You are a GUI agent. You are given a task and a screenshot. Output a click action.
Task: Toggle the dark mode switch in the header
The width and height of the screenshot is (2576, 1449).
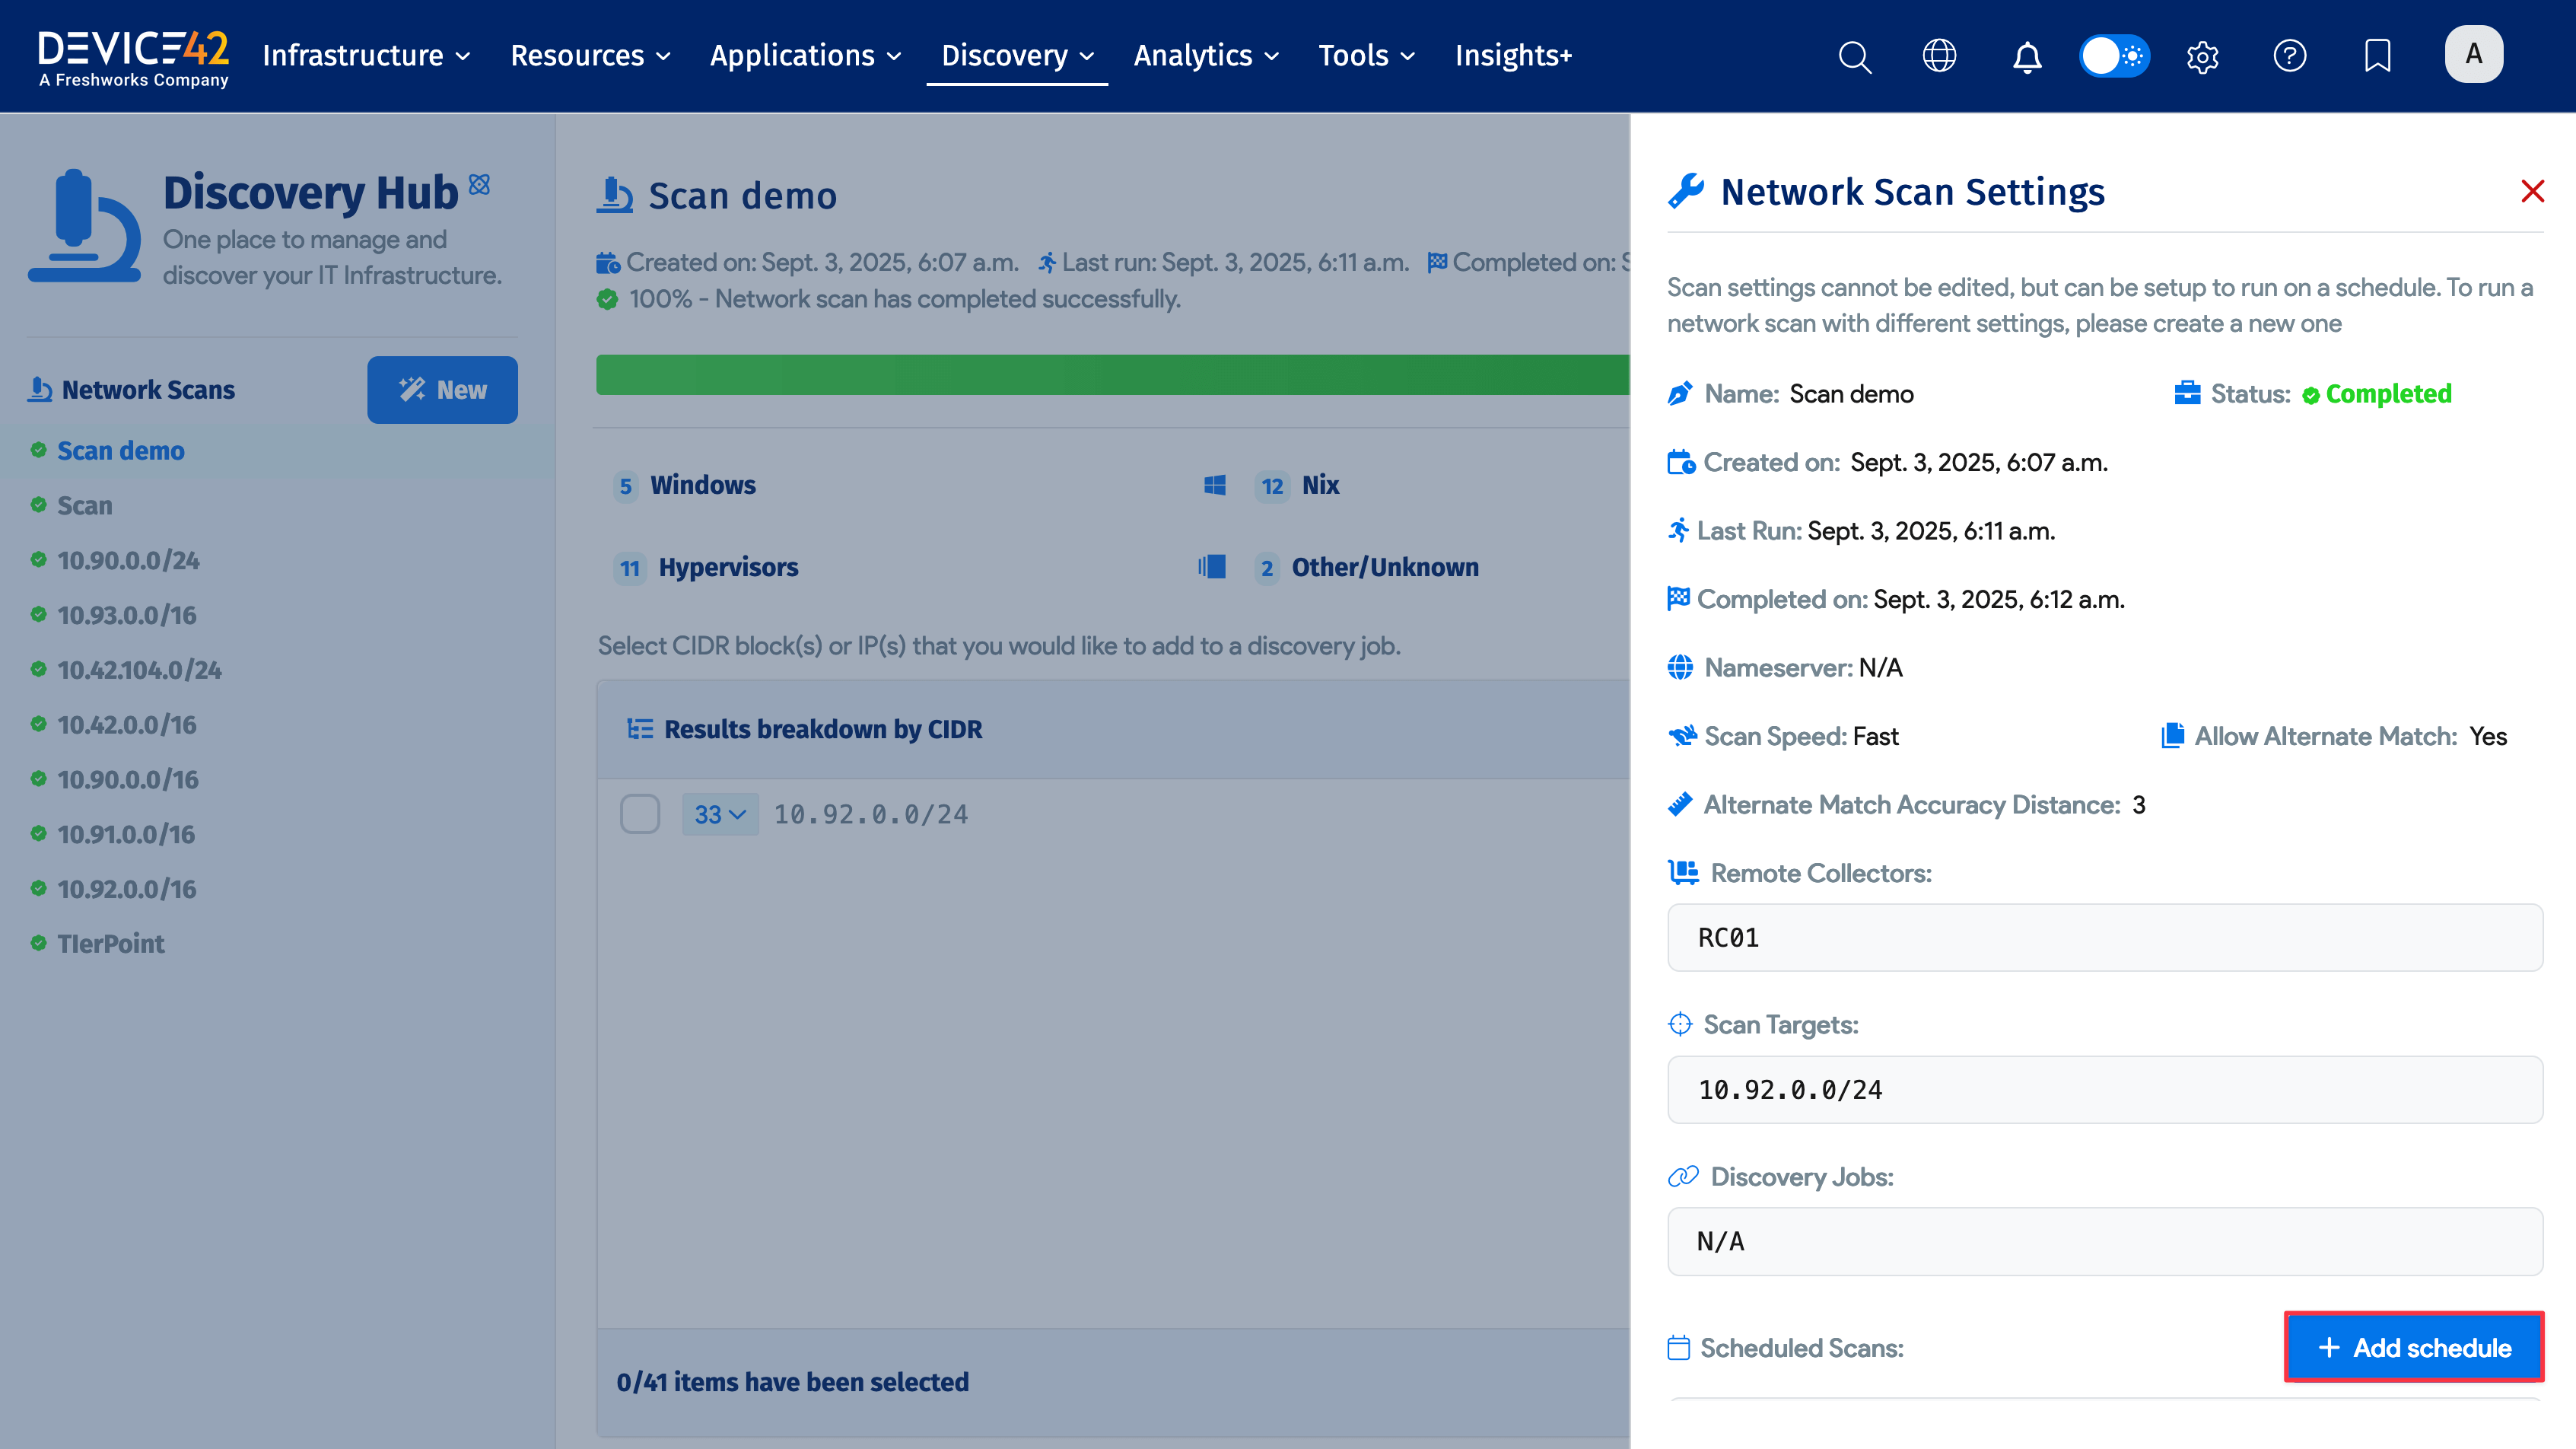pos(2114,56)
